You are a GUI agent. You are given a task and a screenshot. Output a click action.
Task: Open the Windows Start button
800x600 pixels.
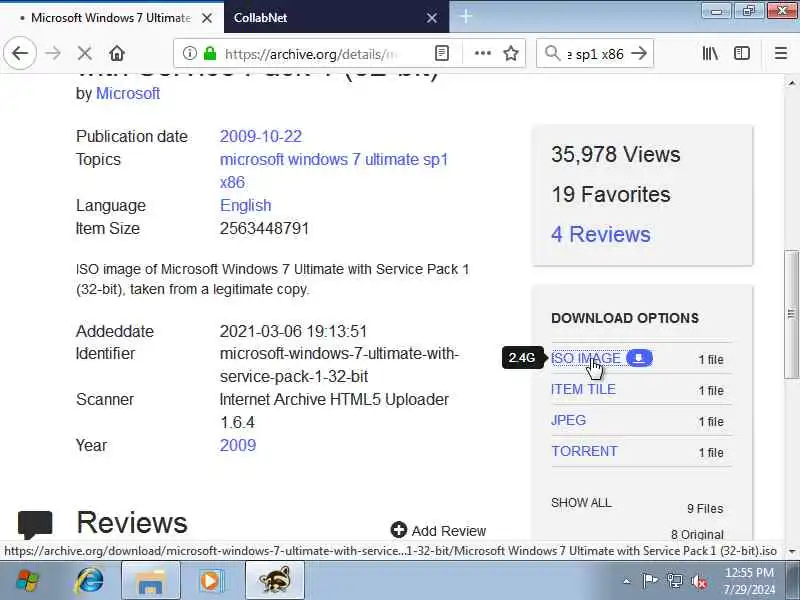27,580
